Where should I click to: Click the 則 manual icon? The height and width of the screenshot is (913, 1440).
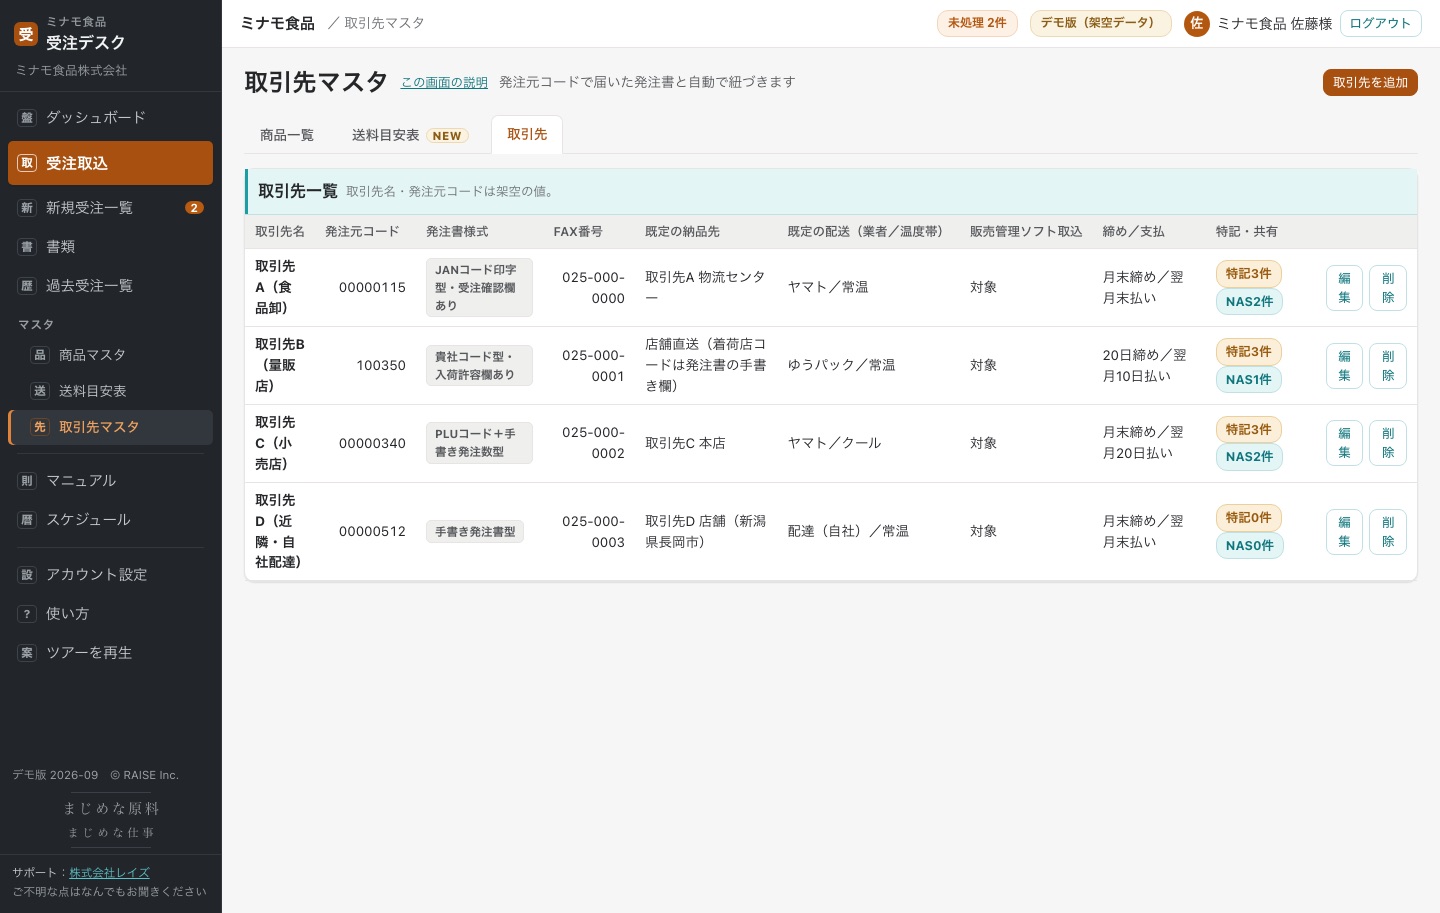coord(27,481)
